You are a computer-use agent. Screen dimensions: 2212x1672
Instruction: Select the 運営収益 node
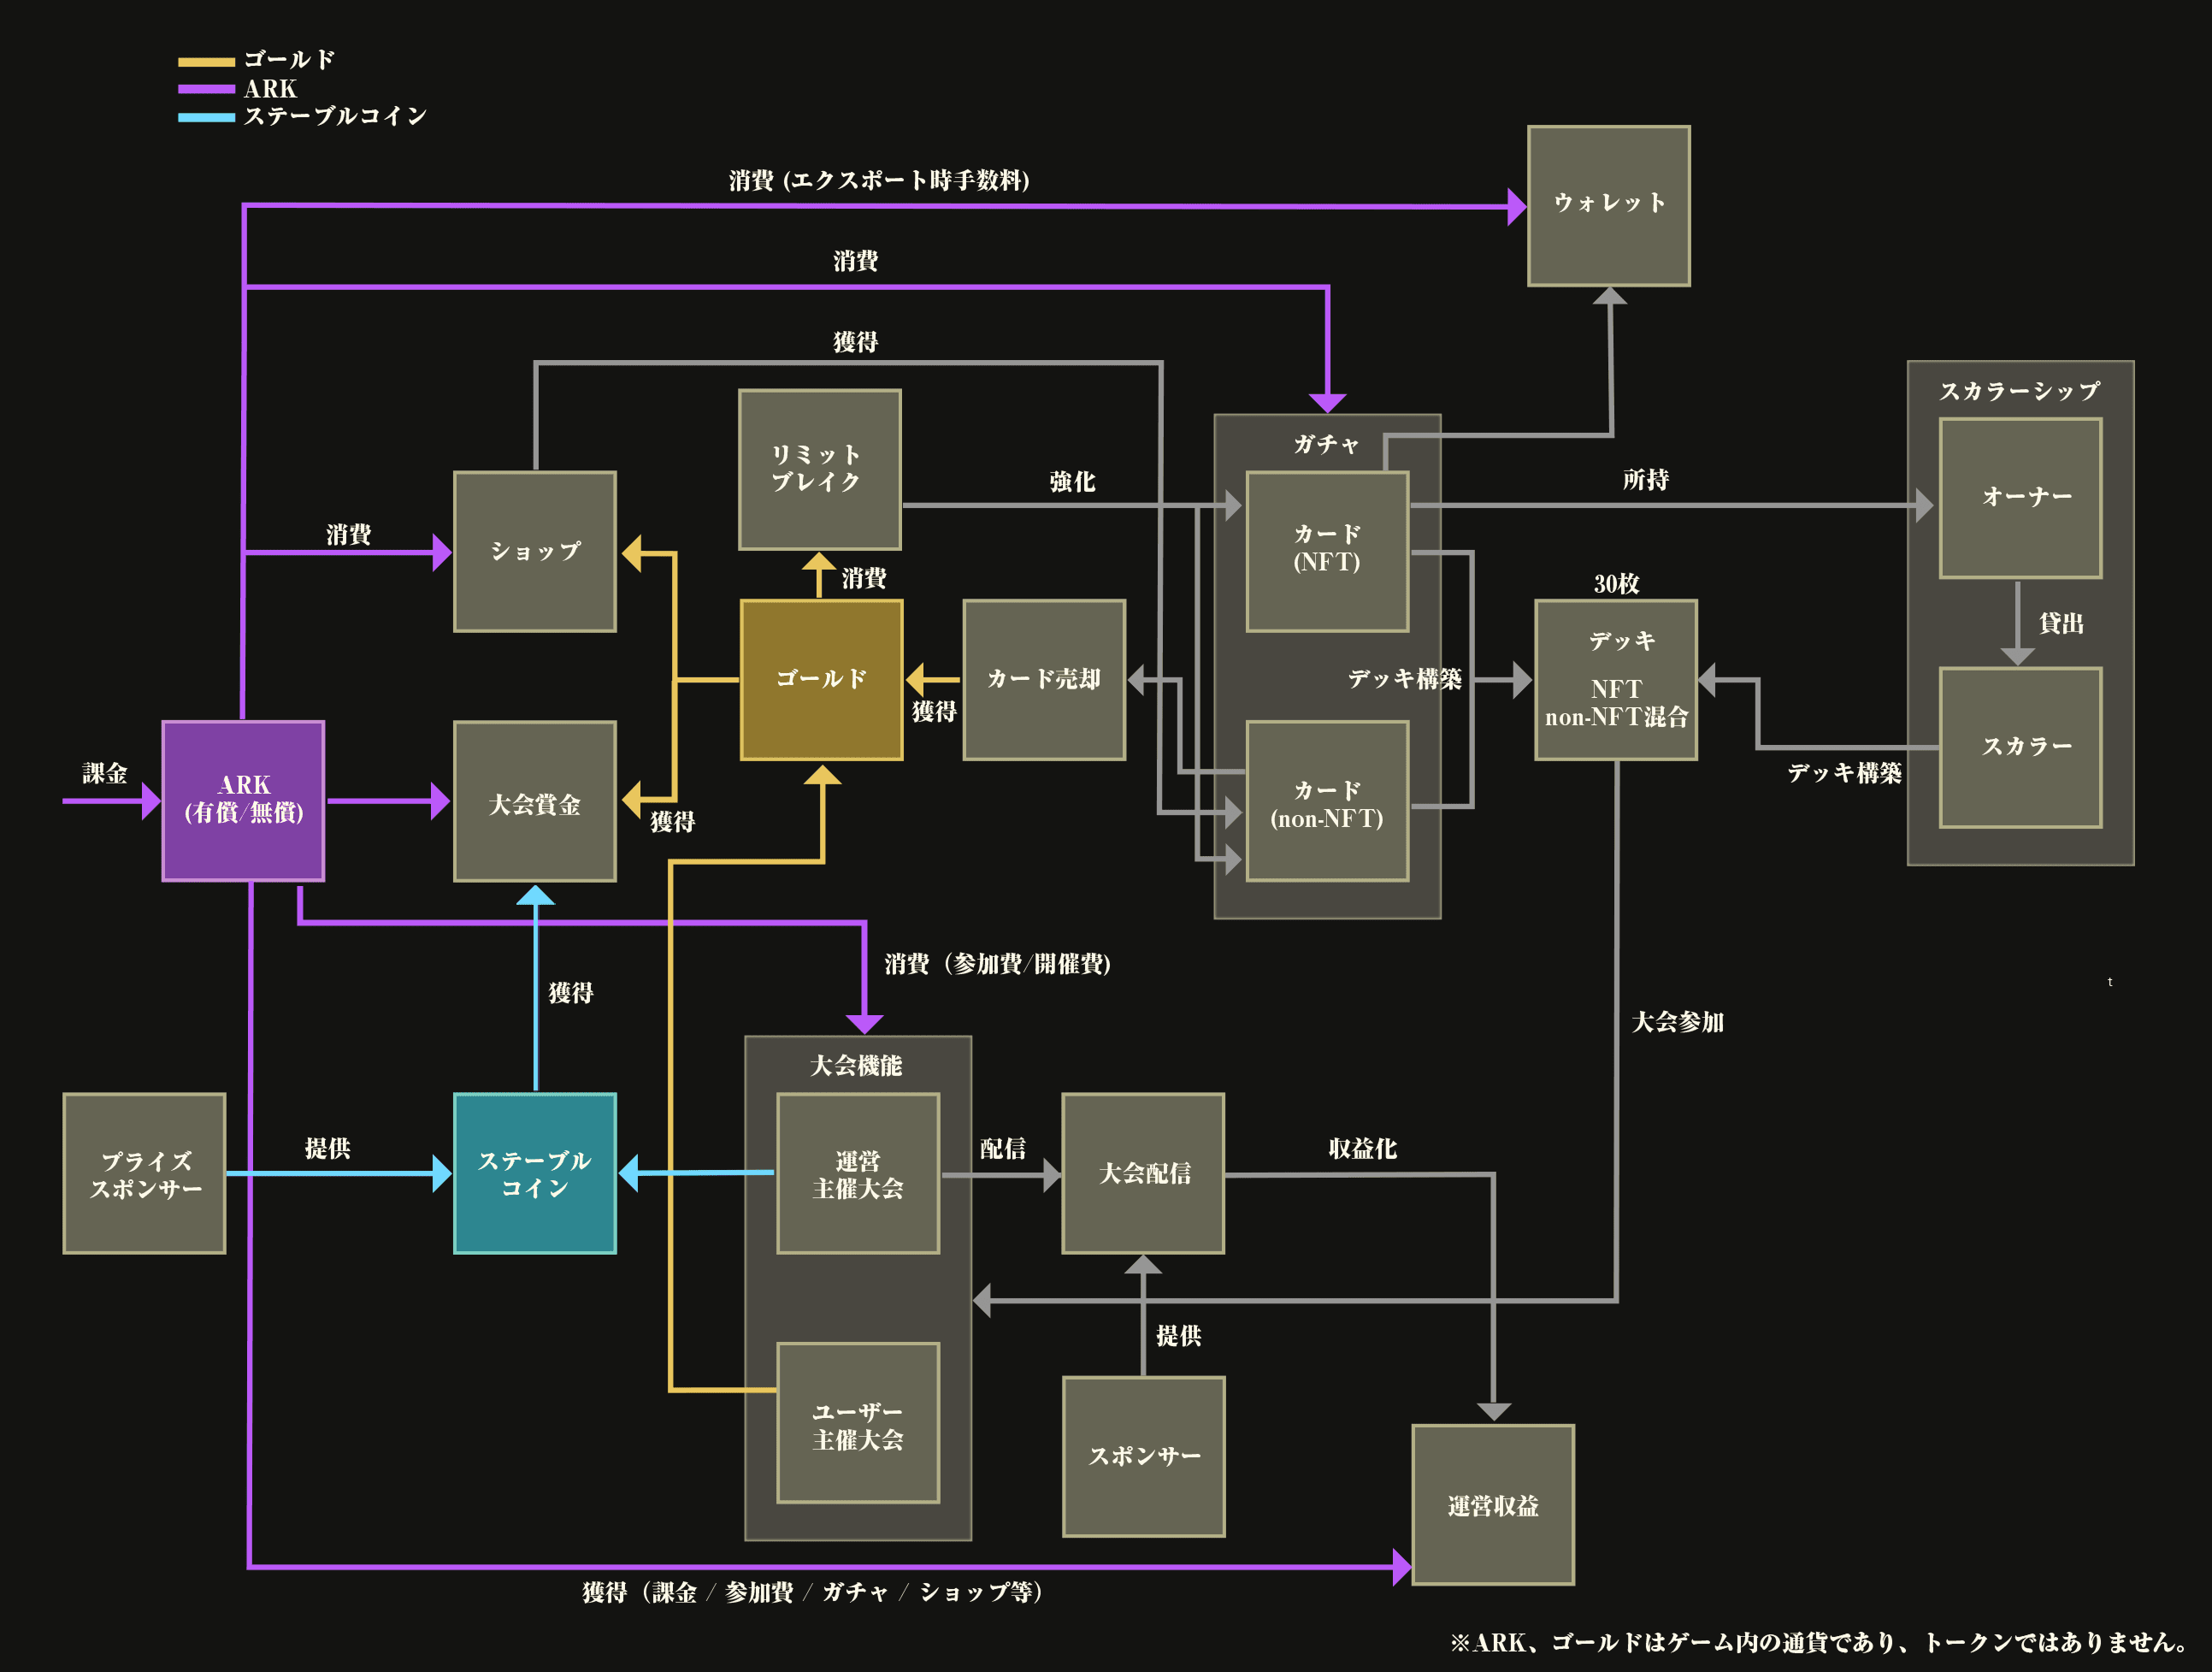[1492, 1504]
